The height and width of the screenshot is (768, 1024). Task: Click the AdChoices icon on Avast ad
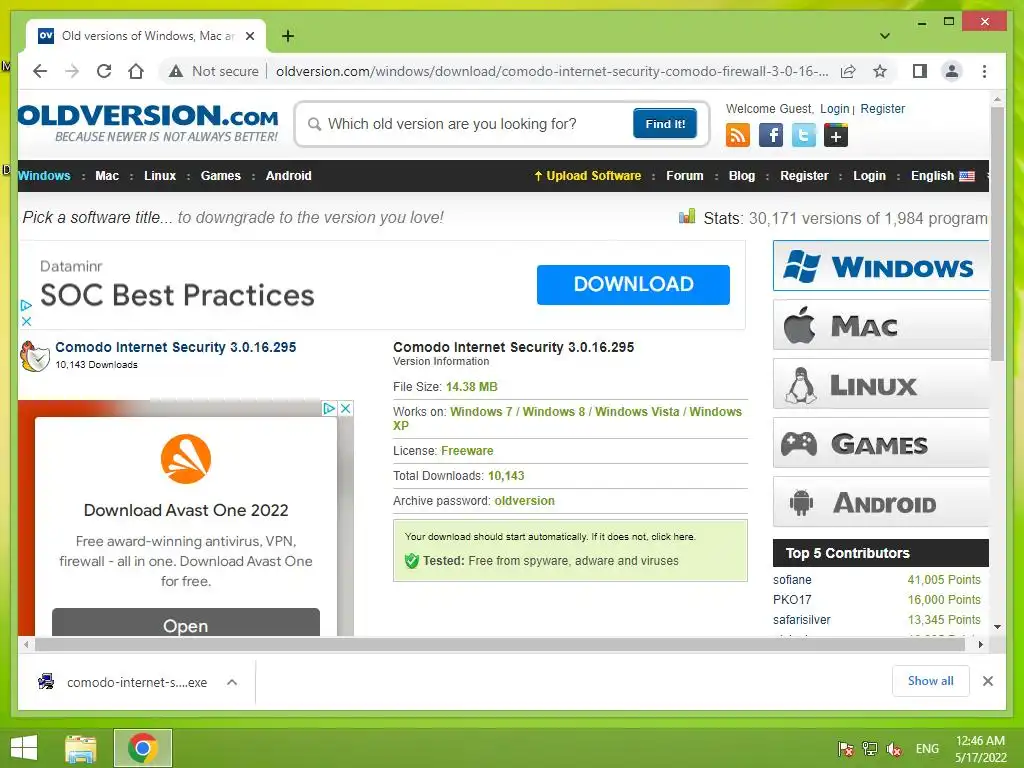[x=329, y=409]
